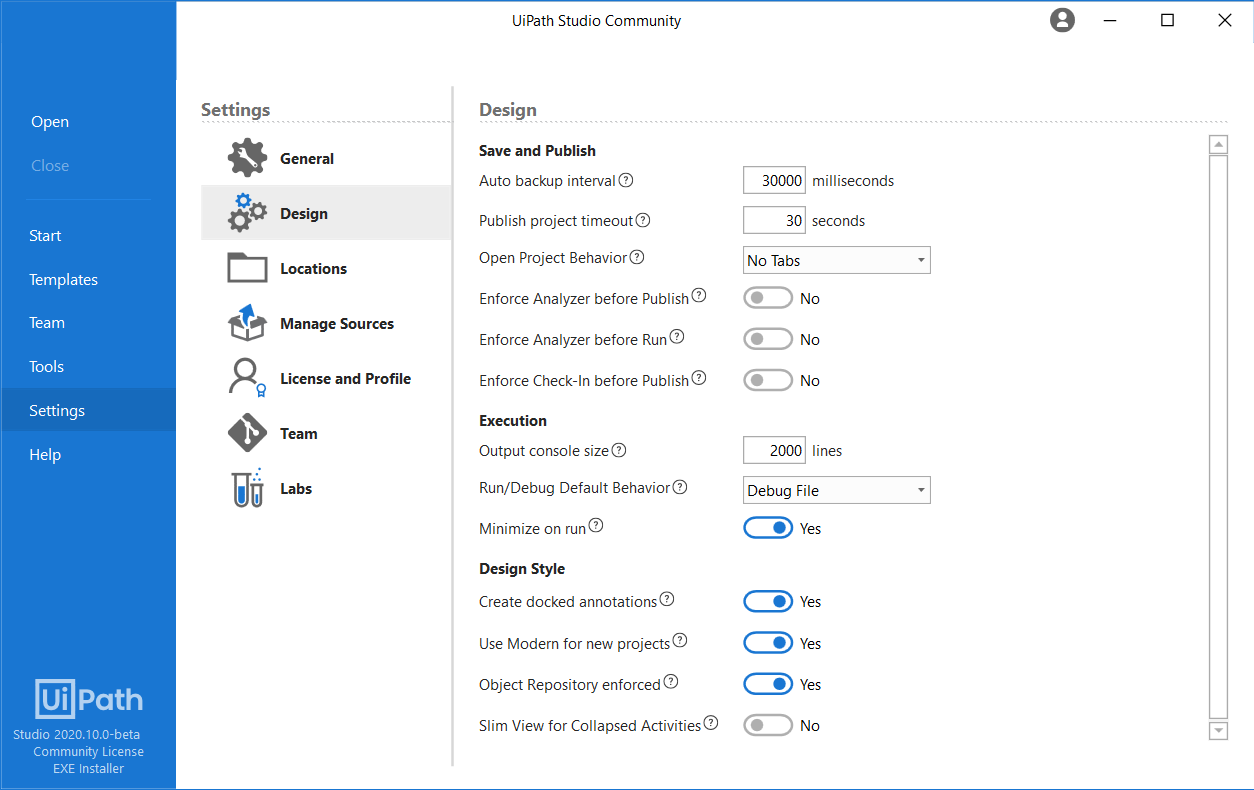Show help for Create docked annotations
This screenshot has width=1254, height=790.
pos(667,600)
